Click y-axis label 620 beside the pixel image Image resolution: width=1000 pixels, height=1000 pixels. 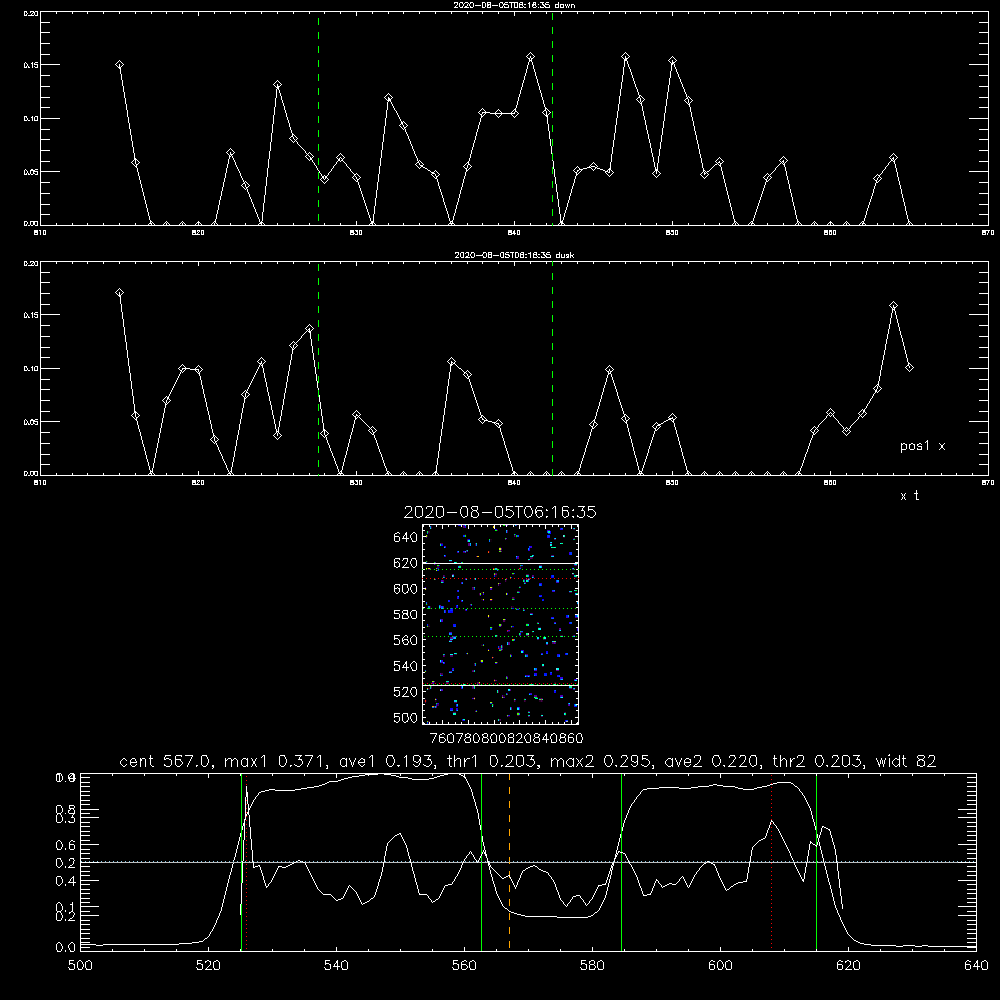coord(406,563)
